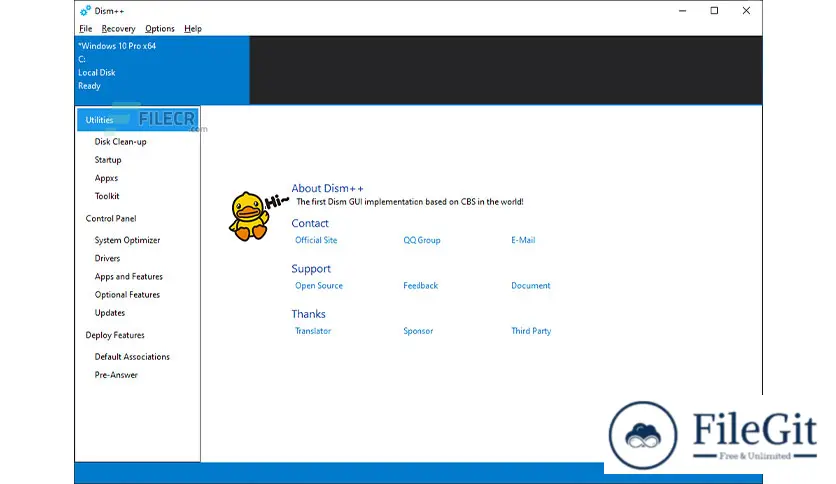Open the Pre-Answer section

[x=116, y=375]
